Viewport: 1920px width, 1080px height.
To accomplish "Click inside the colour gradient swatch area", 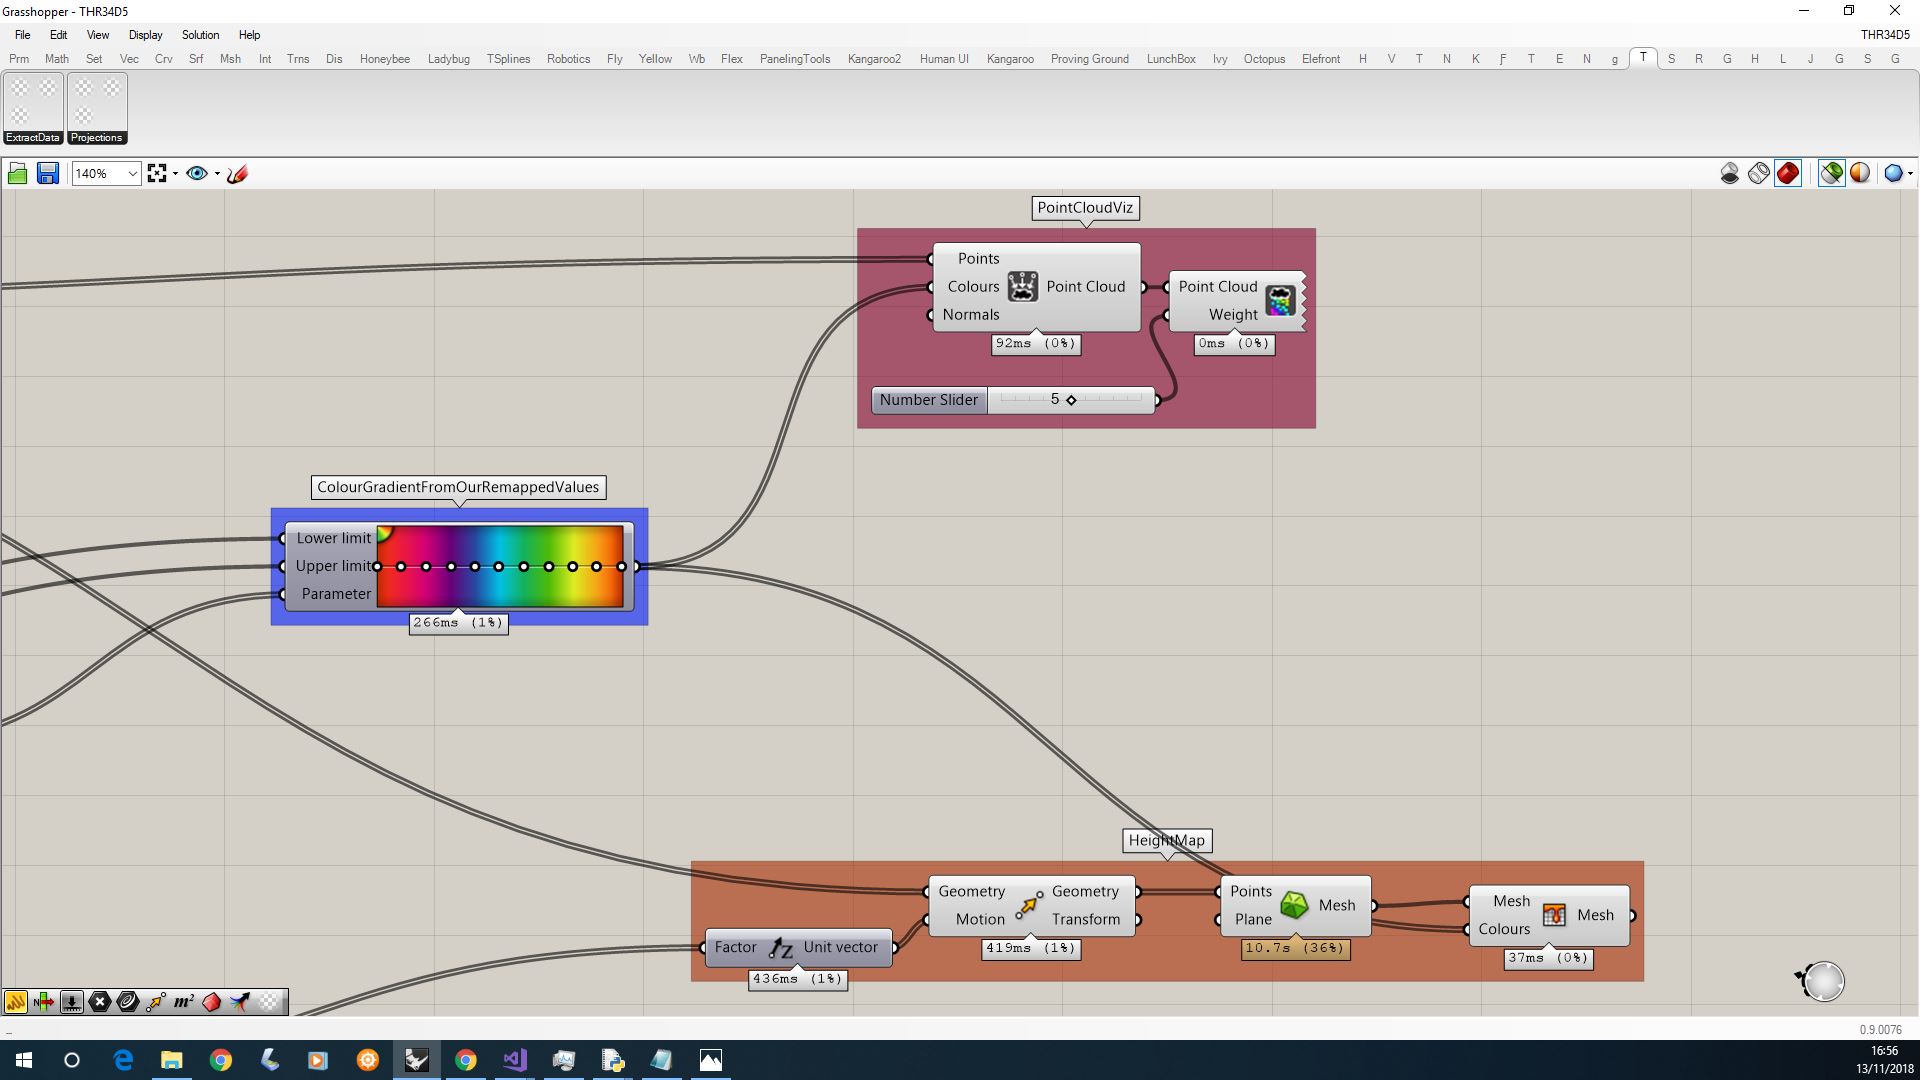I will pos(500,566).
